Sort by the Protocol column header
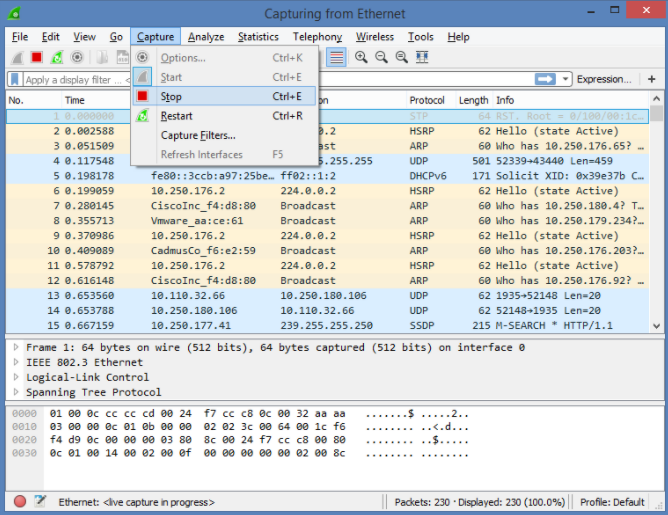The height and width of the screenshot is (515, 668). (x=431, y=100)
